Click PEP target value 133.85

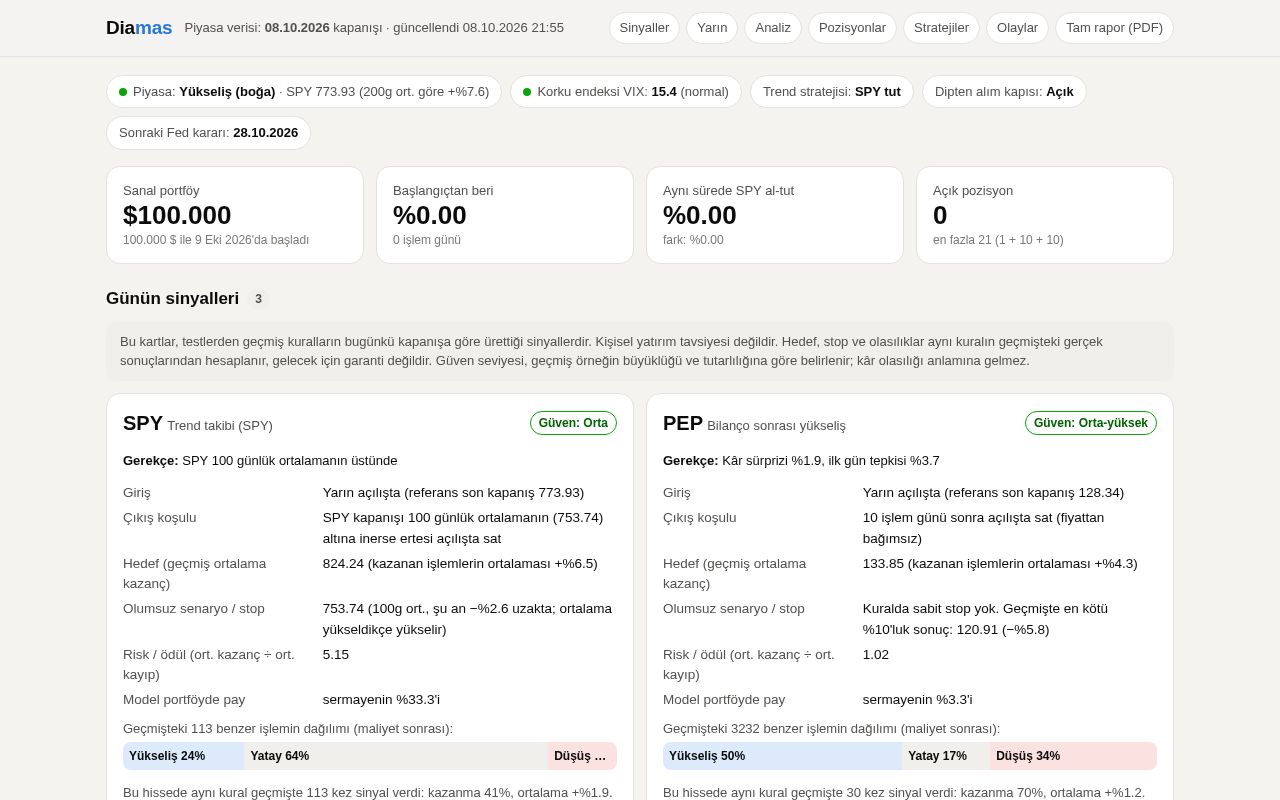[x=1000, y=563]
